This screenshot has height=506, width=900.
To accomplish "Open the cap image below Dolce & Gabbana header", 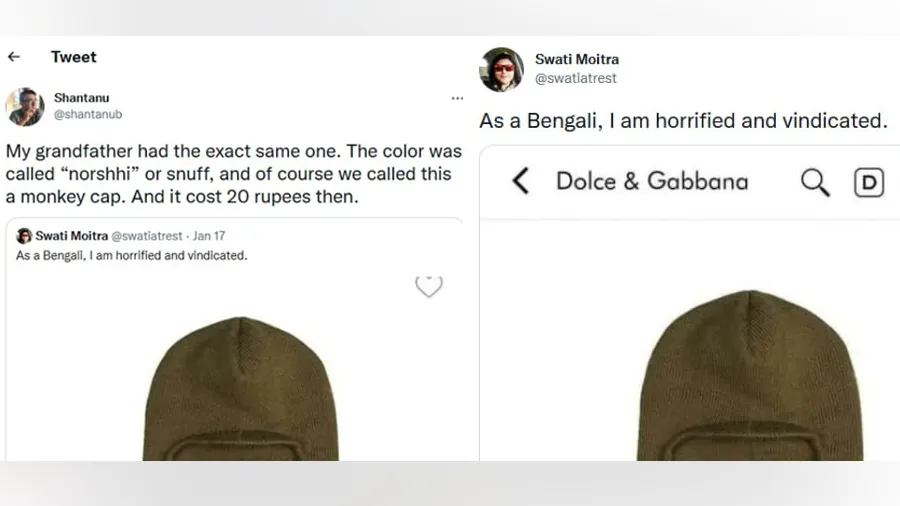I will 750,378.
